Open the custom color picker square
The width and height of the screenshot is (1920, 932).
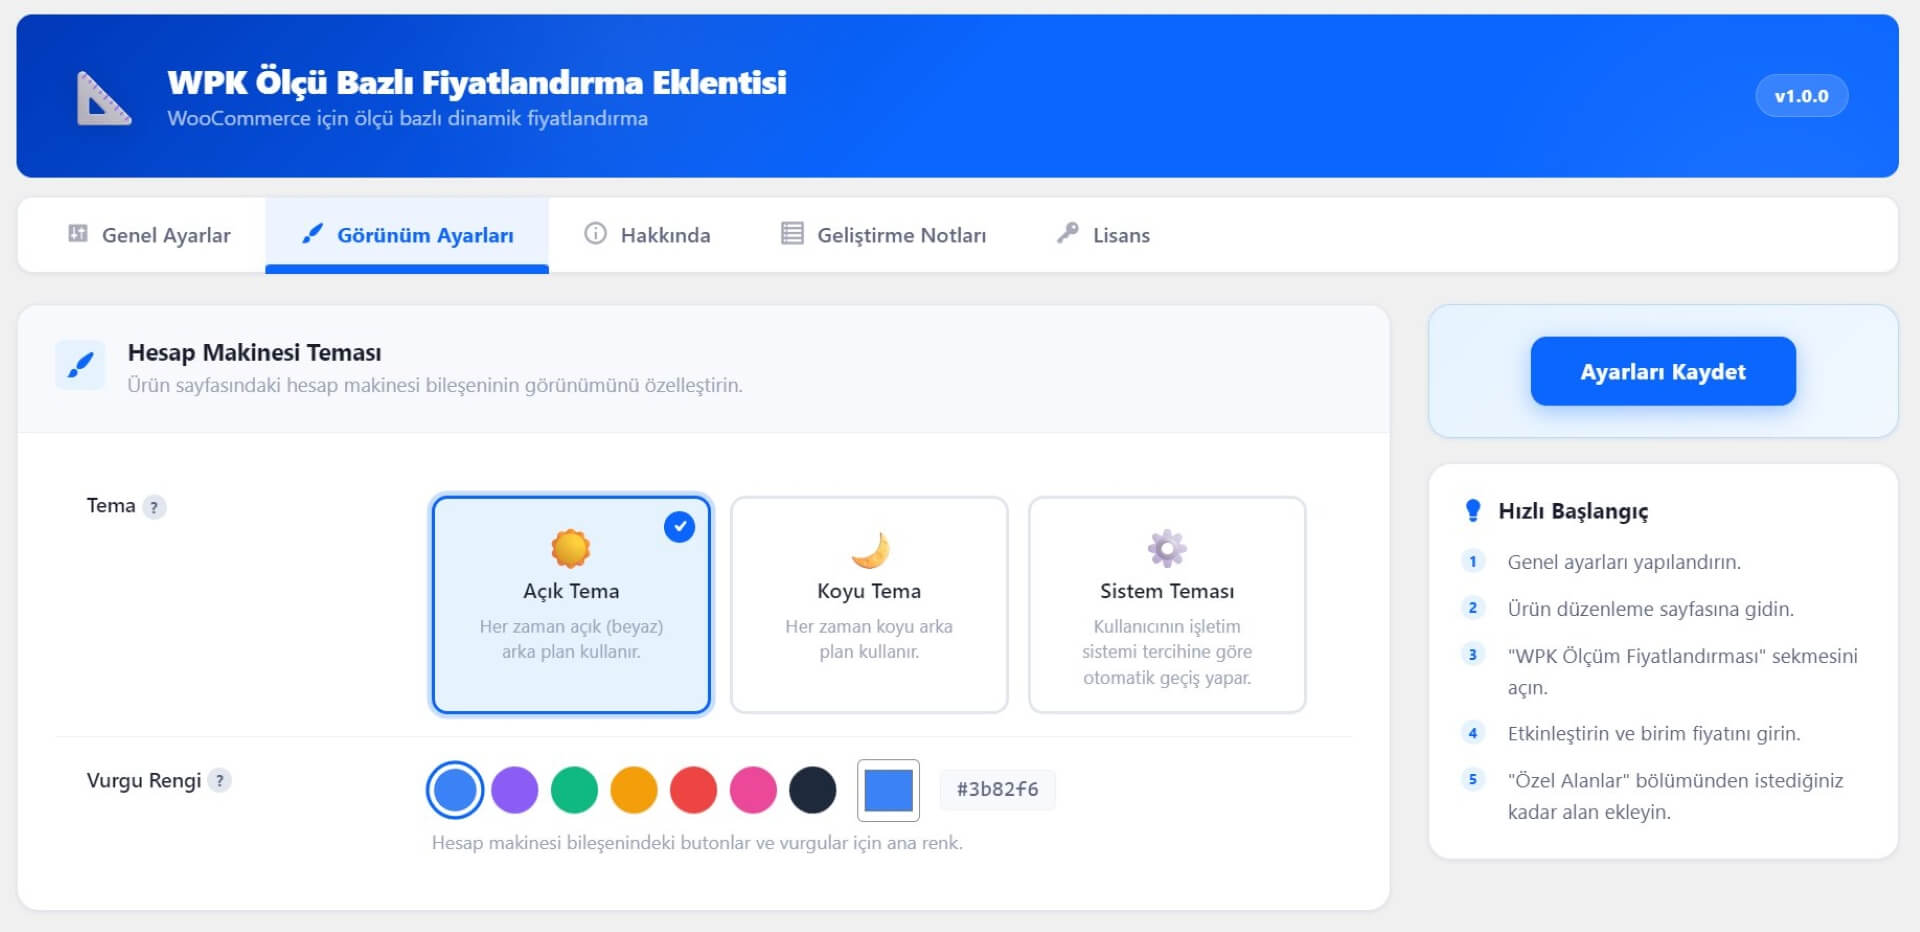(x=888, y=790)
